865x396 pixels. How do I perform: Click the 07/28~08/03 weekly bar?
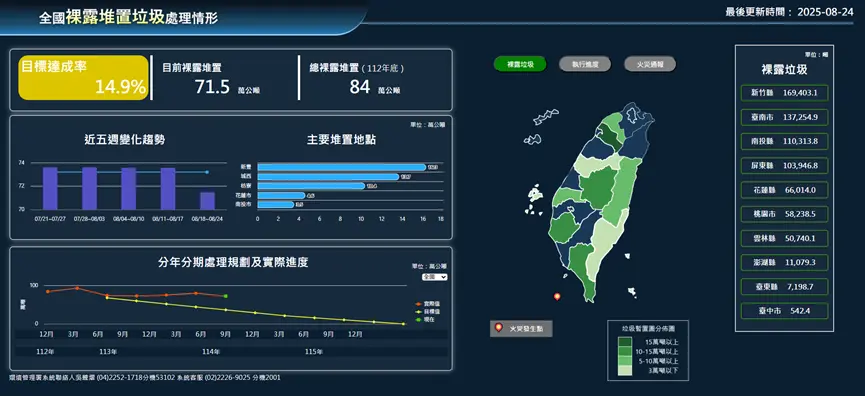point(89,188)
